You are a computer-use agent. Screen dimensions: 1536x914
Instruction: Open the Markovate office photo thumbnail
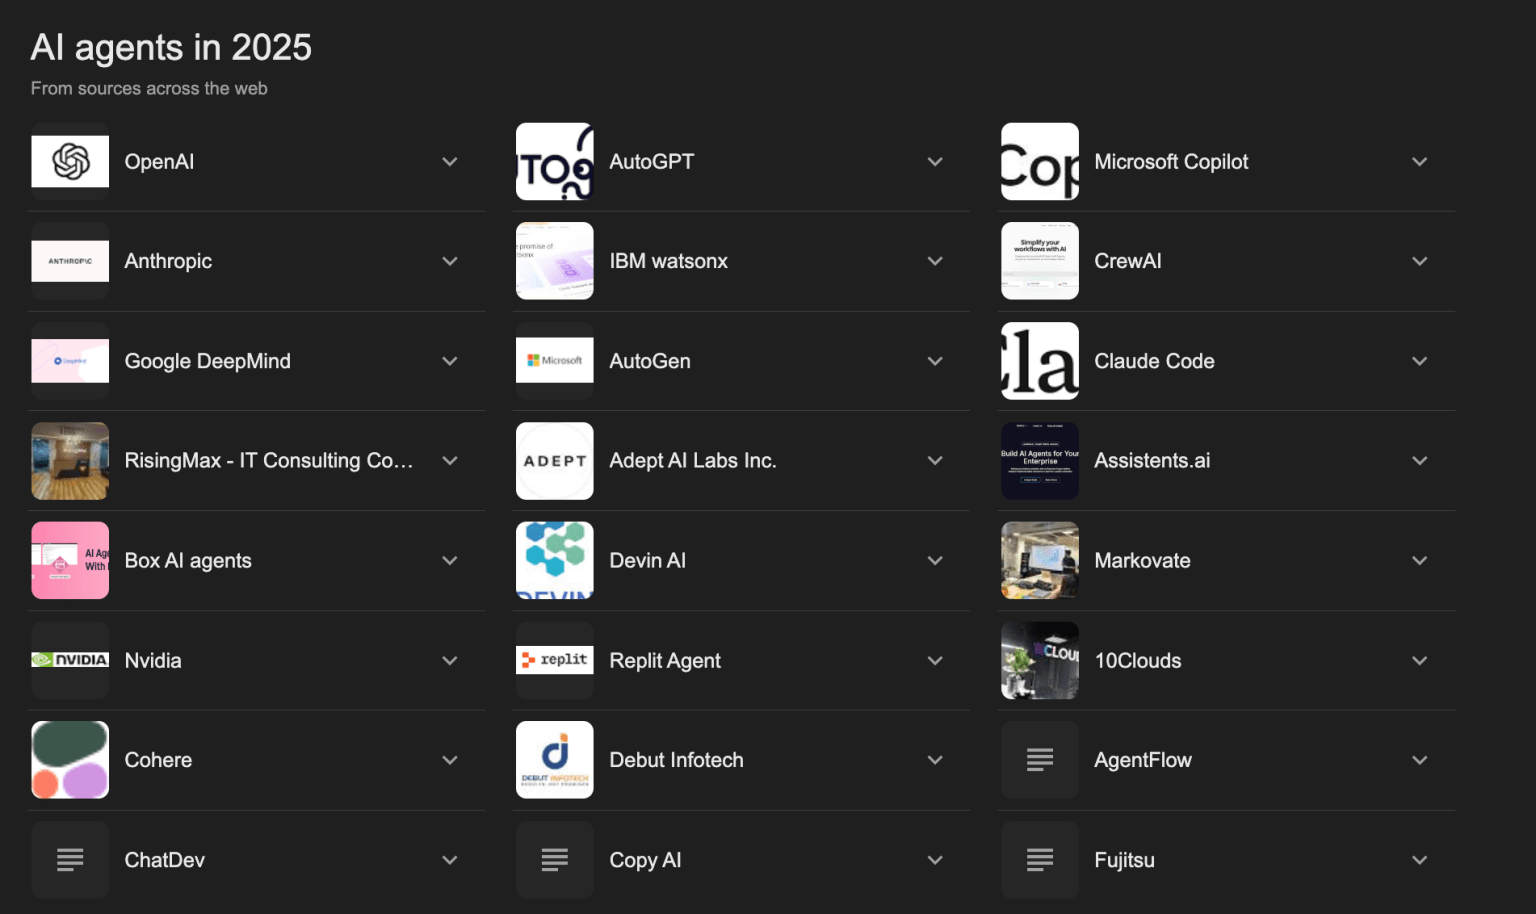pyautogui.click(x=1040, y=560)
